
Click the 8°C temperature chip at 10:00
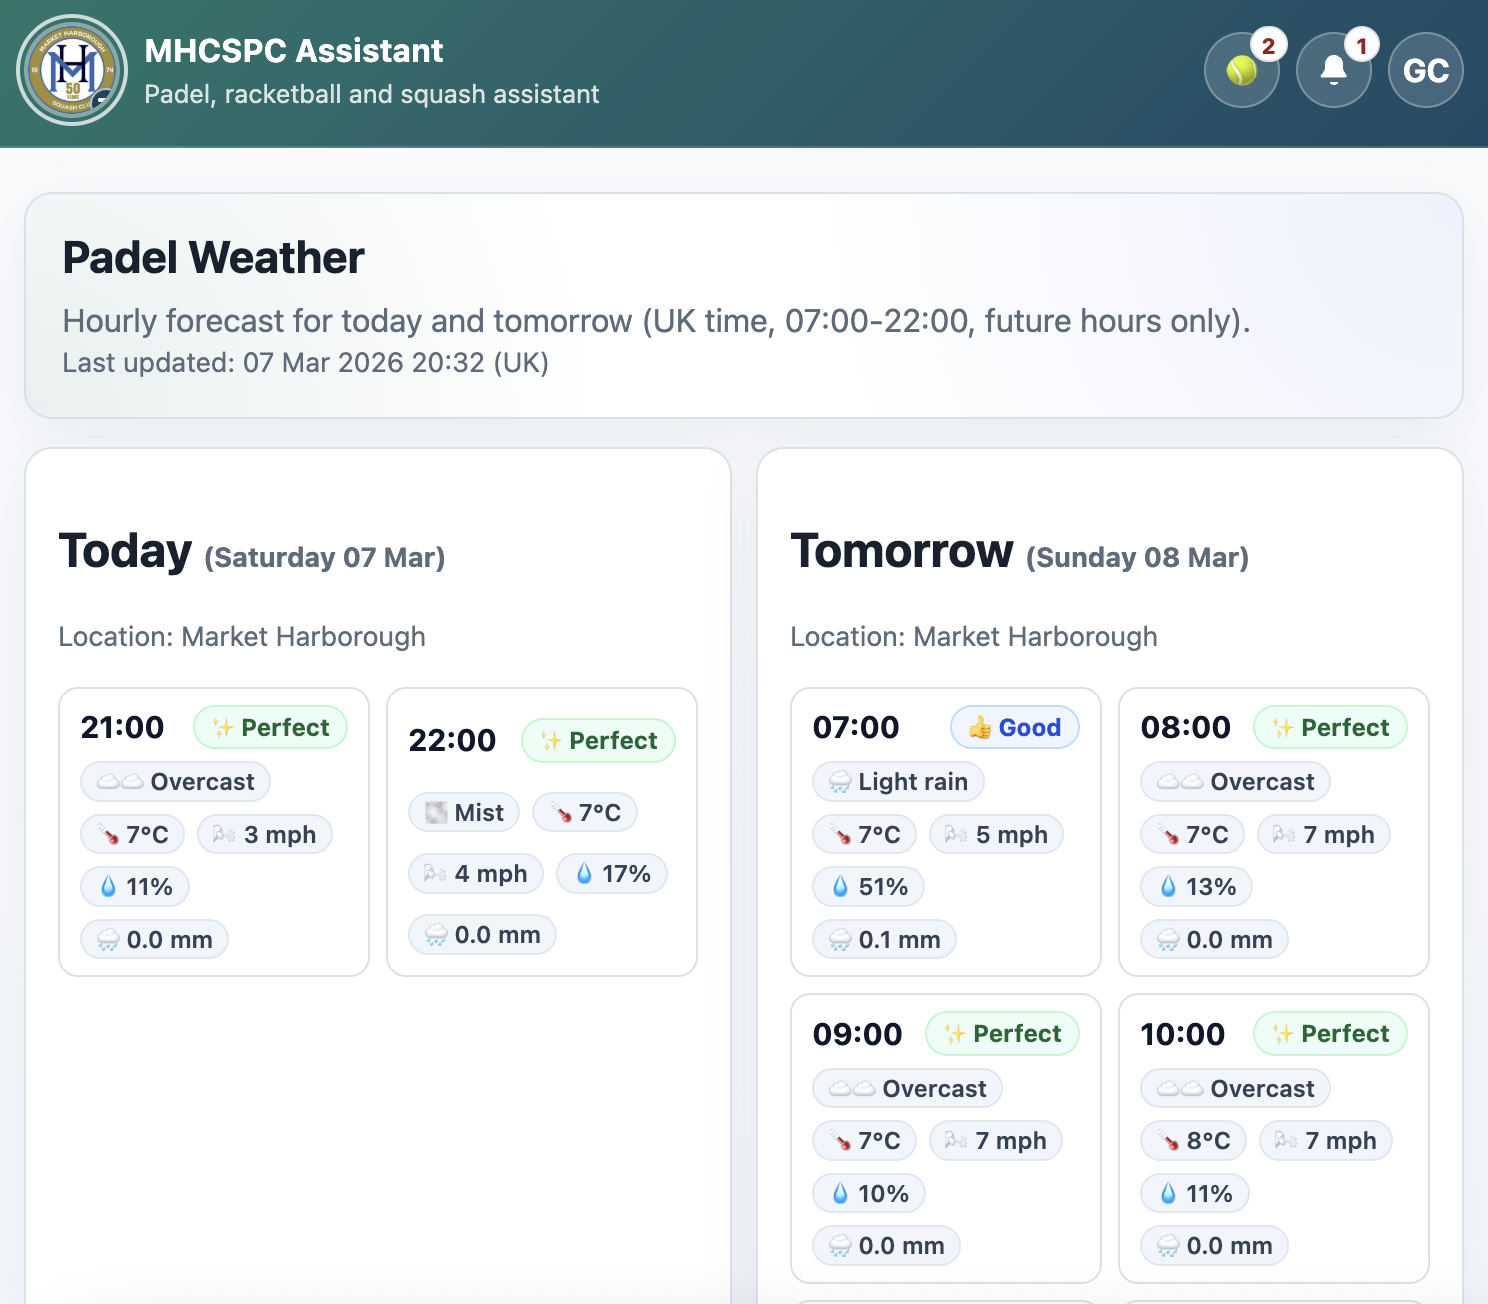1193,1140
